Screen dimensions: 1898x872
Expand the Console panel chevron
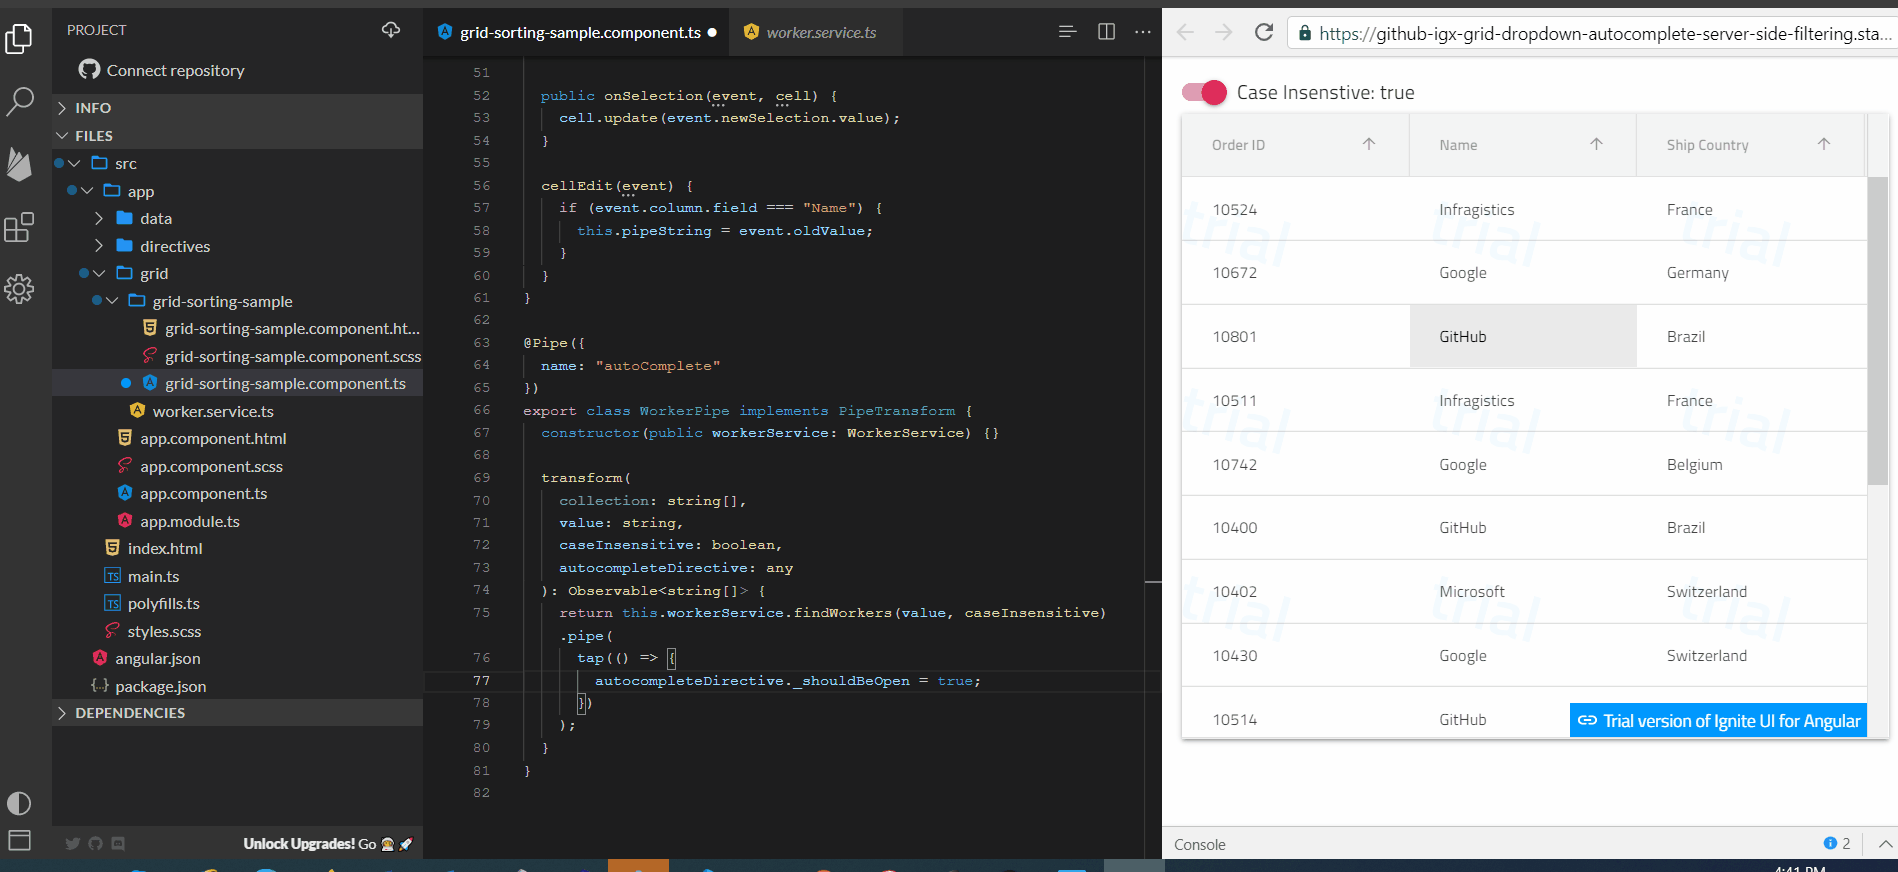(x=1885, y=844)
